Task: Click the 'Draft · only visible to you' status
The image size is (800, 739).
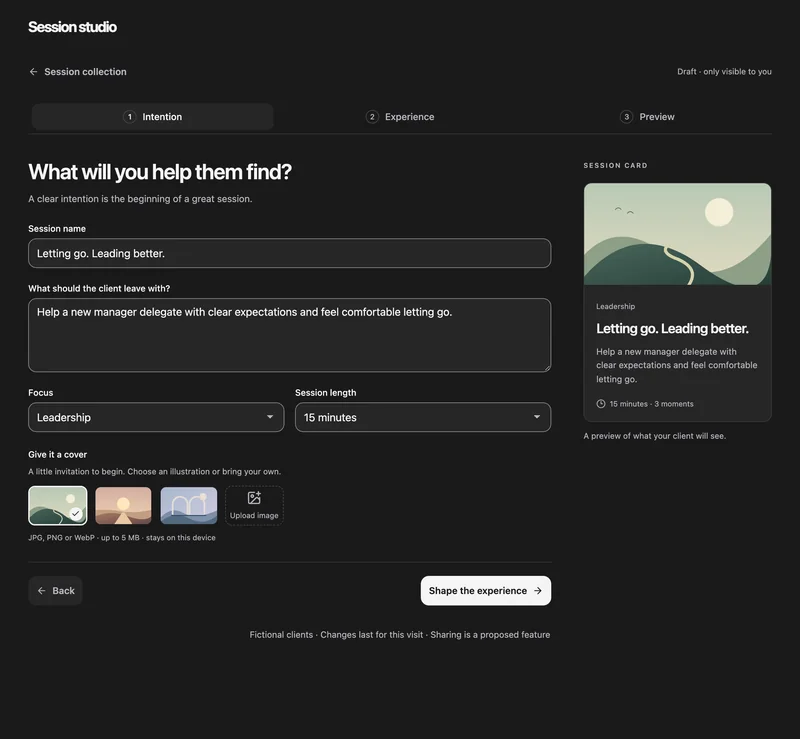Action: (x=724, y=72)
